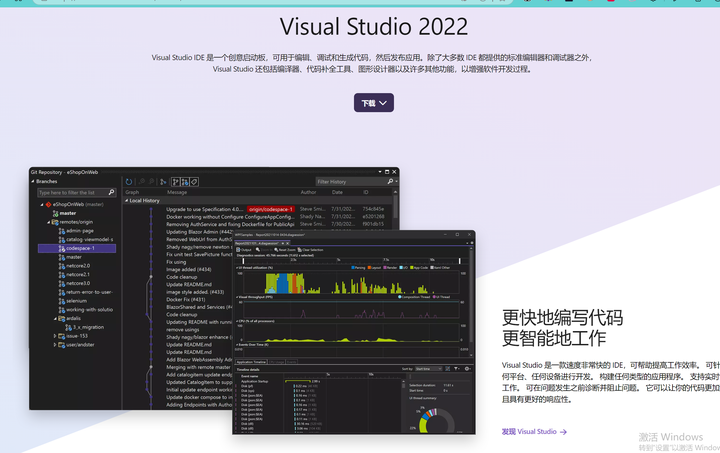Select commit 'Removing AuthService and fixing Dockerfile'
Viewport: 720px width, 453px height.
pos(230,224)
